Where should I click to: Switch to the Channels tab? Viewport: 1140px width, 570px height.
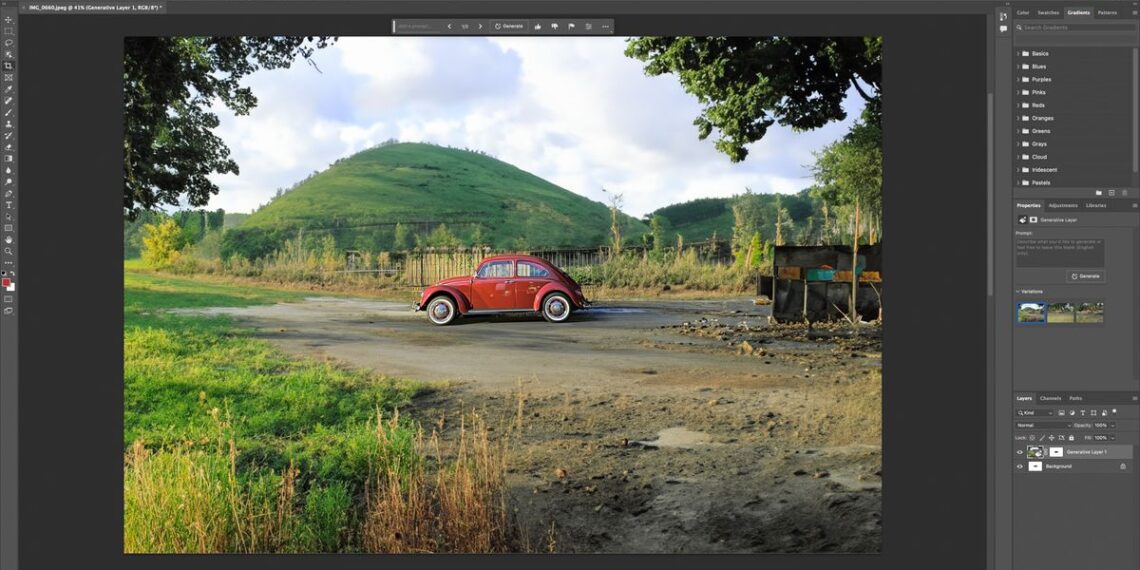click(x=1050, y=398)
